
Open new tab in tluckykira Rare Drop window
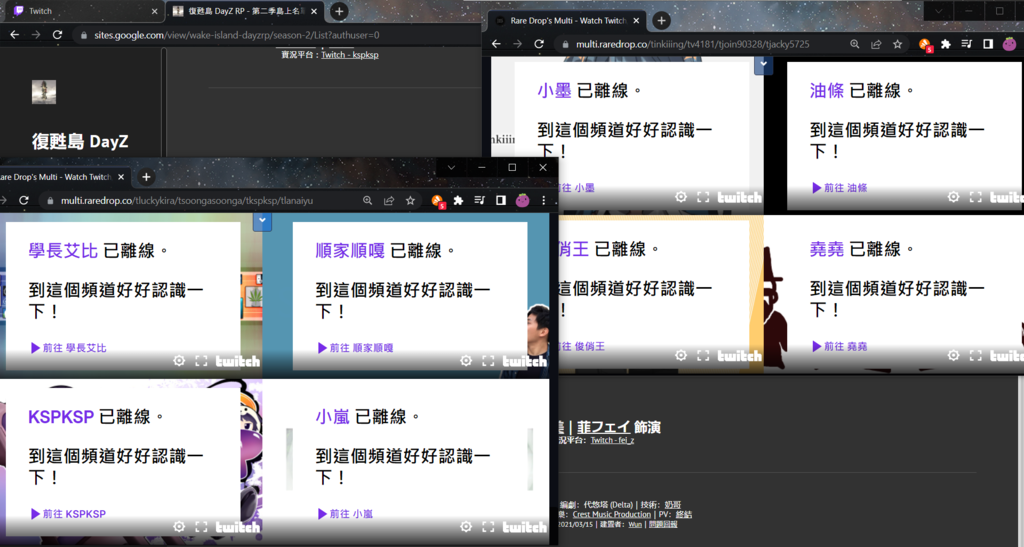(x=146, y=177)
